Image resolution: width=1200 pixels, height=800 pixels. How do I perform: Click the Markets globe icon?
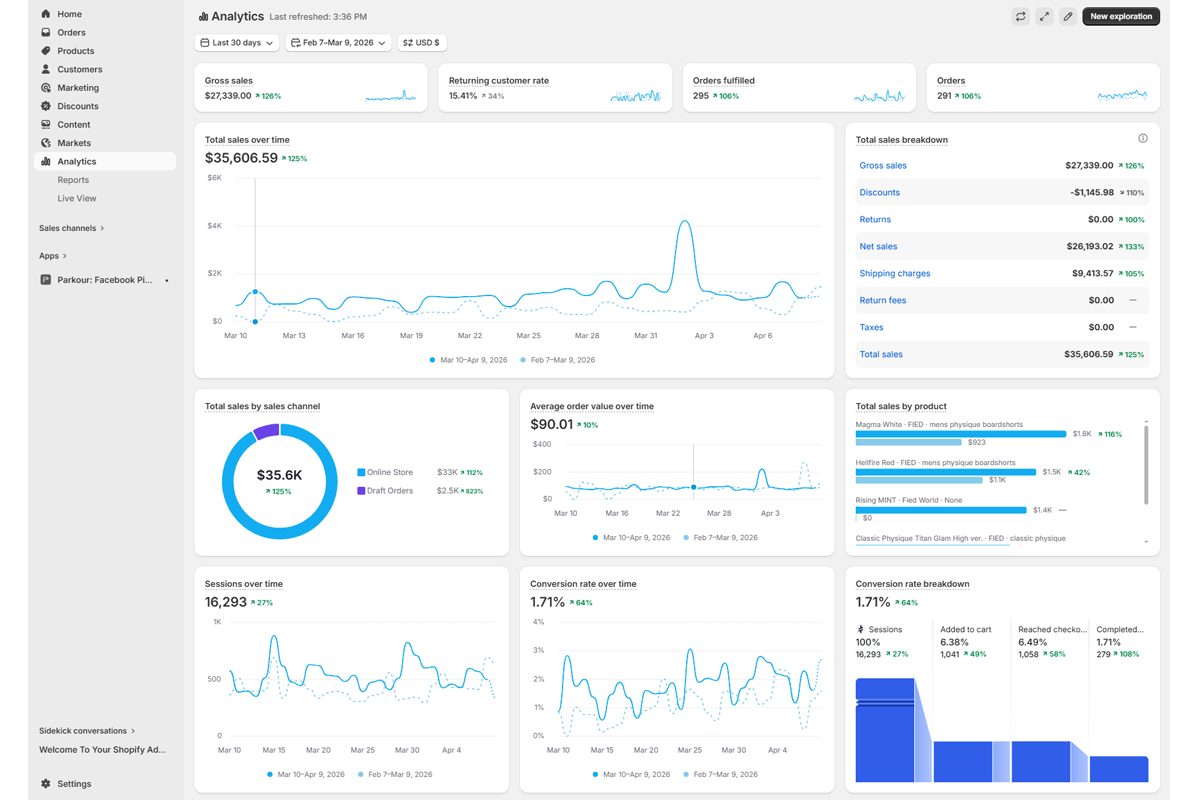click(x=46, y=143)
